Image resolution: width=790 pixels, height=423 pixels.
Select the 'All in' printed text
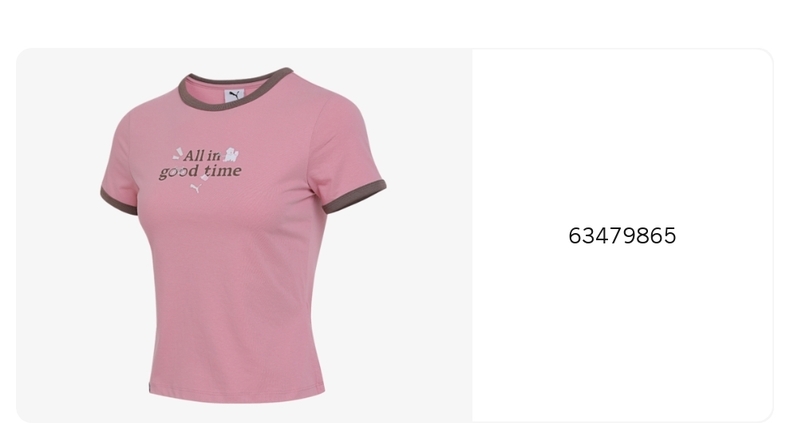202,156
